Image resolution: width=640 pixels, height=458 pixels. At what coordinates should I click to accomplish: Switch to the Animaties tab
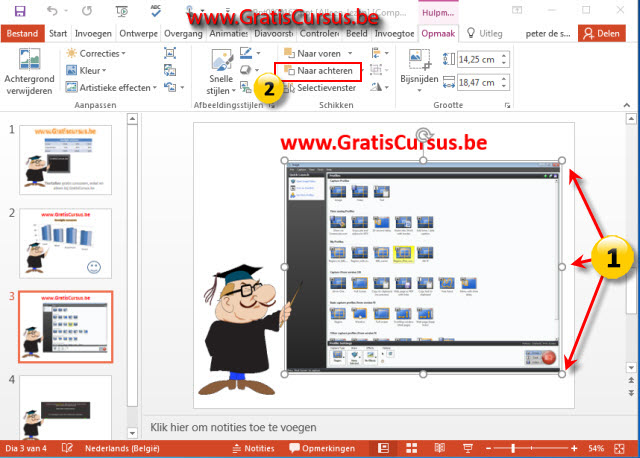(229, 33)
